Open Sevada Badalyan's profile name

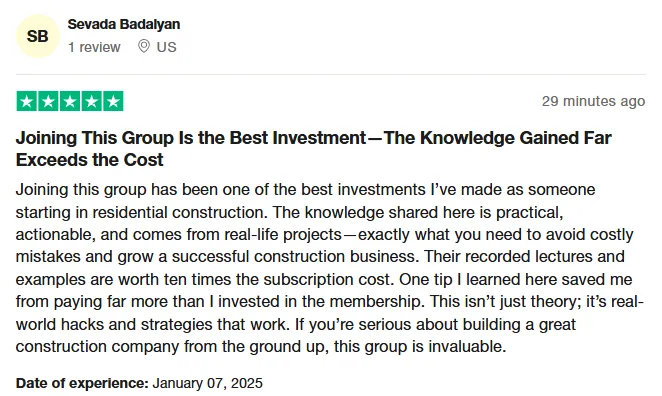tap(124, 24)
